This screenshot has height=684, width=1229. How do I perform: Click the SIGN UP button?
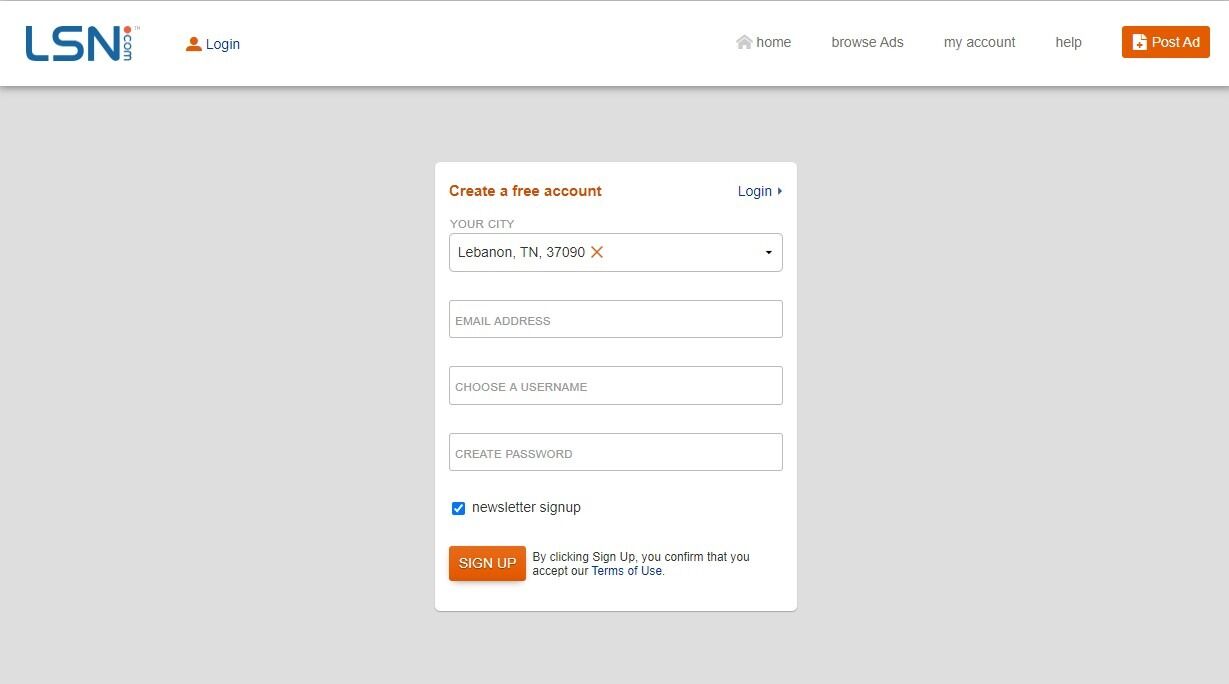(487, 563)
